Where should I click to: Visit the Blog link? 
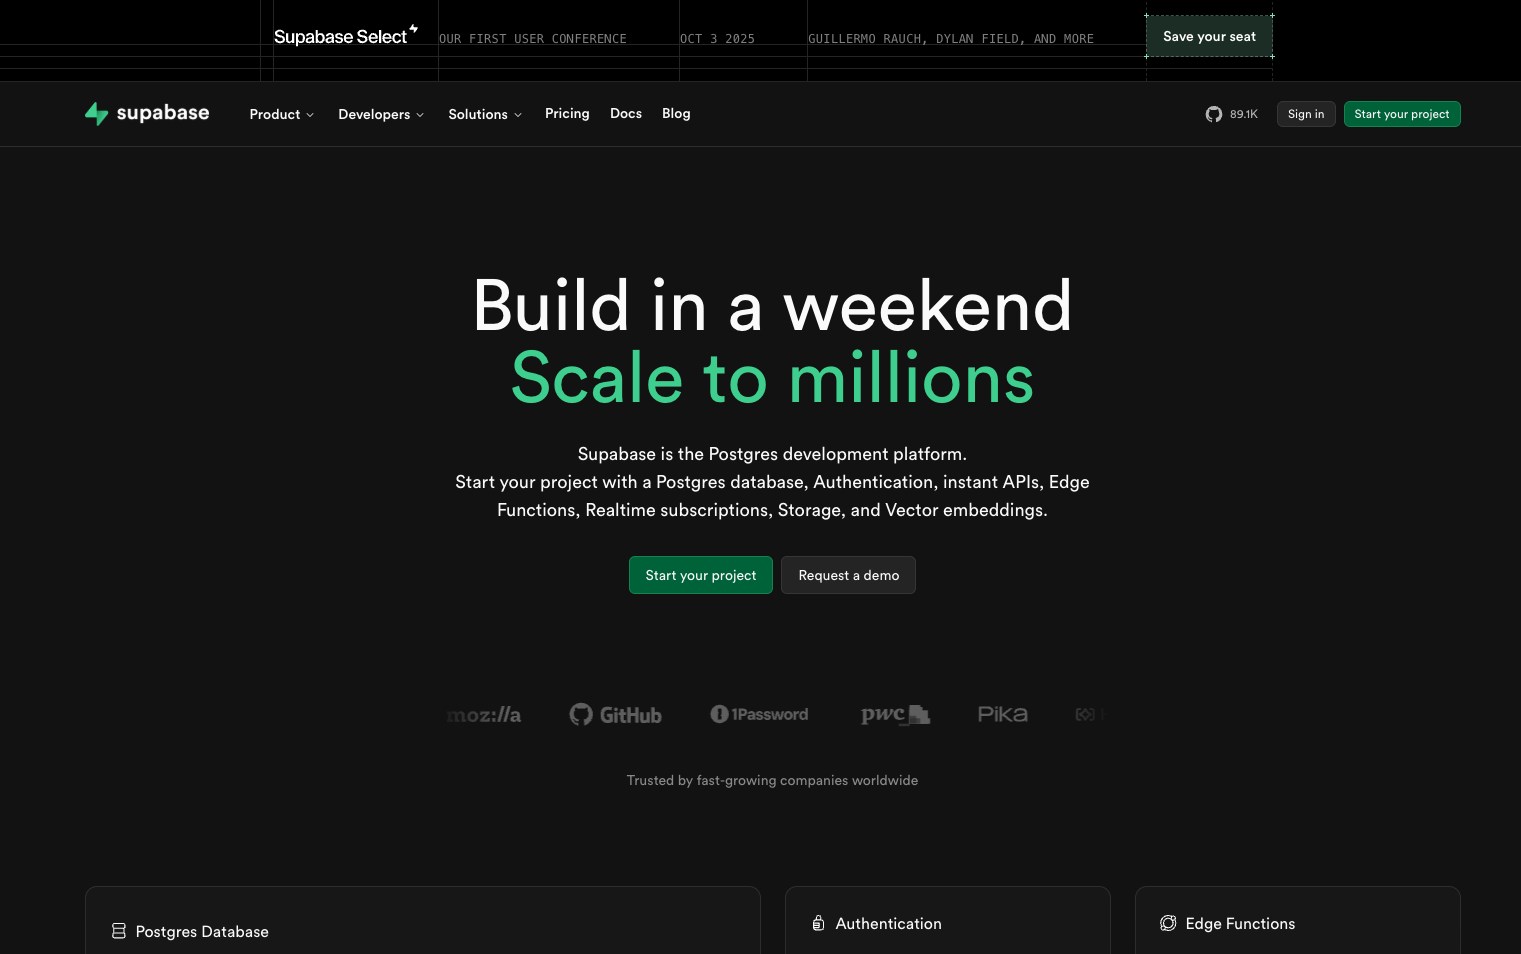click(676, 113)
